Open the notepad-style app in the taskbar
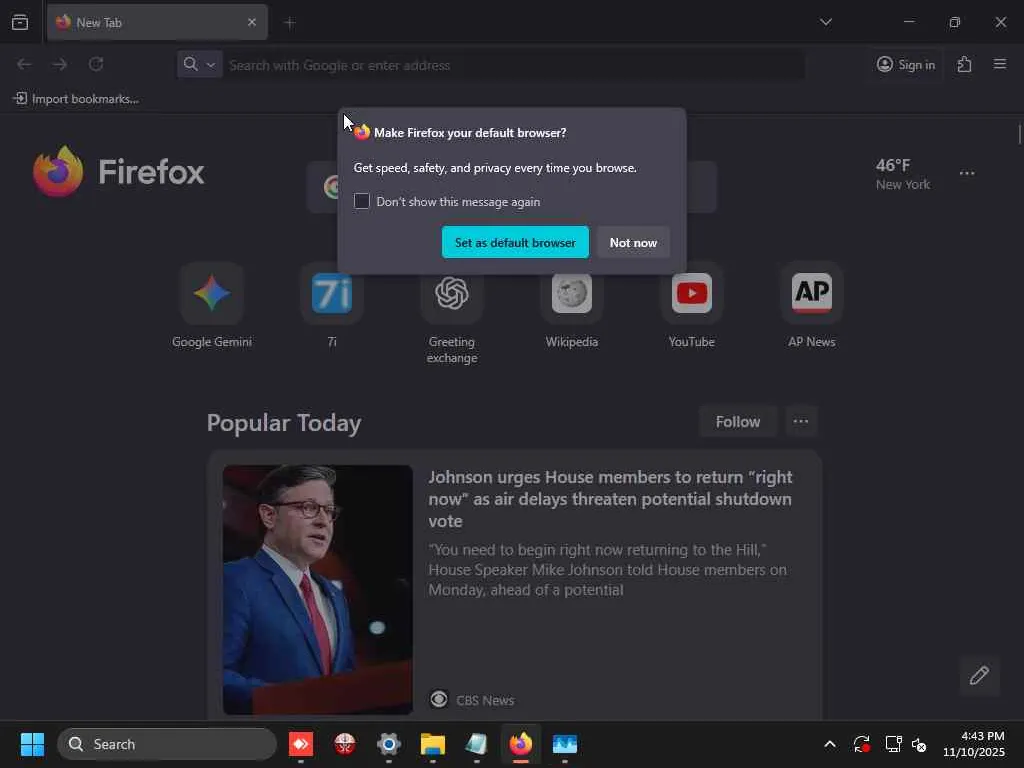The height and width of the screenshot is (768, 1024). pos(477,744)
